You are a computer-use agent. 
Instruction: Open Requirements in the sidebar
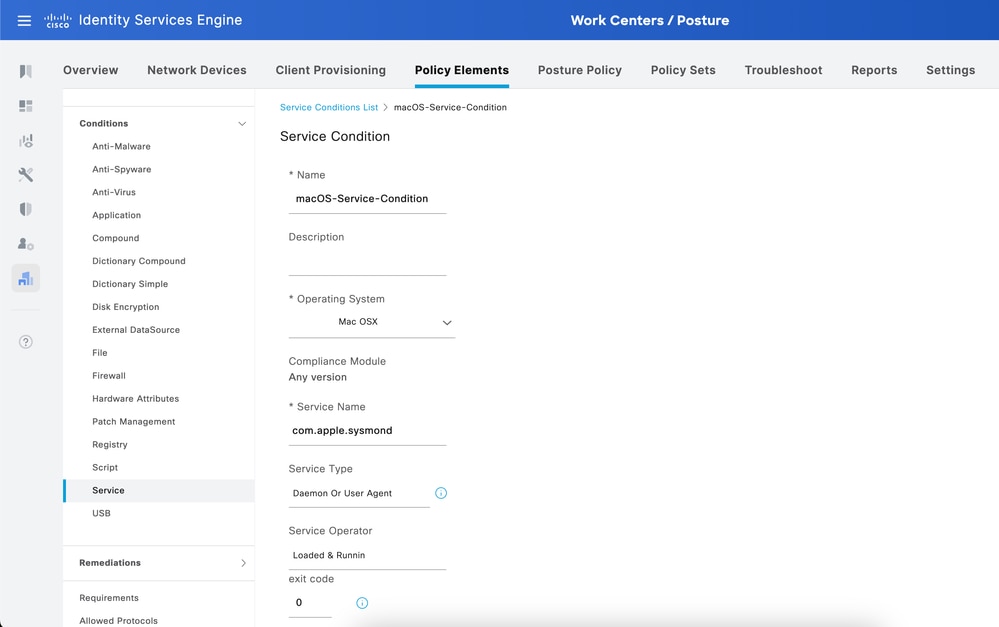[x=109, y=598]
